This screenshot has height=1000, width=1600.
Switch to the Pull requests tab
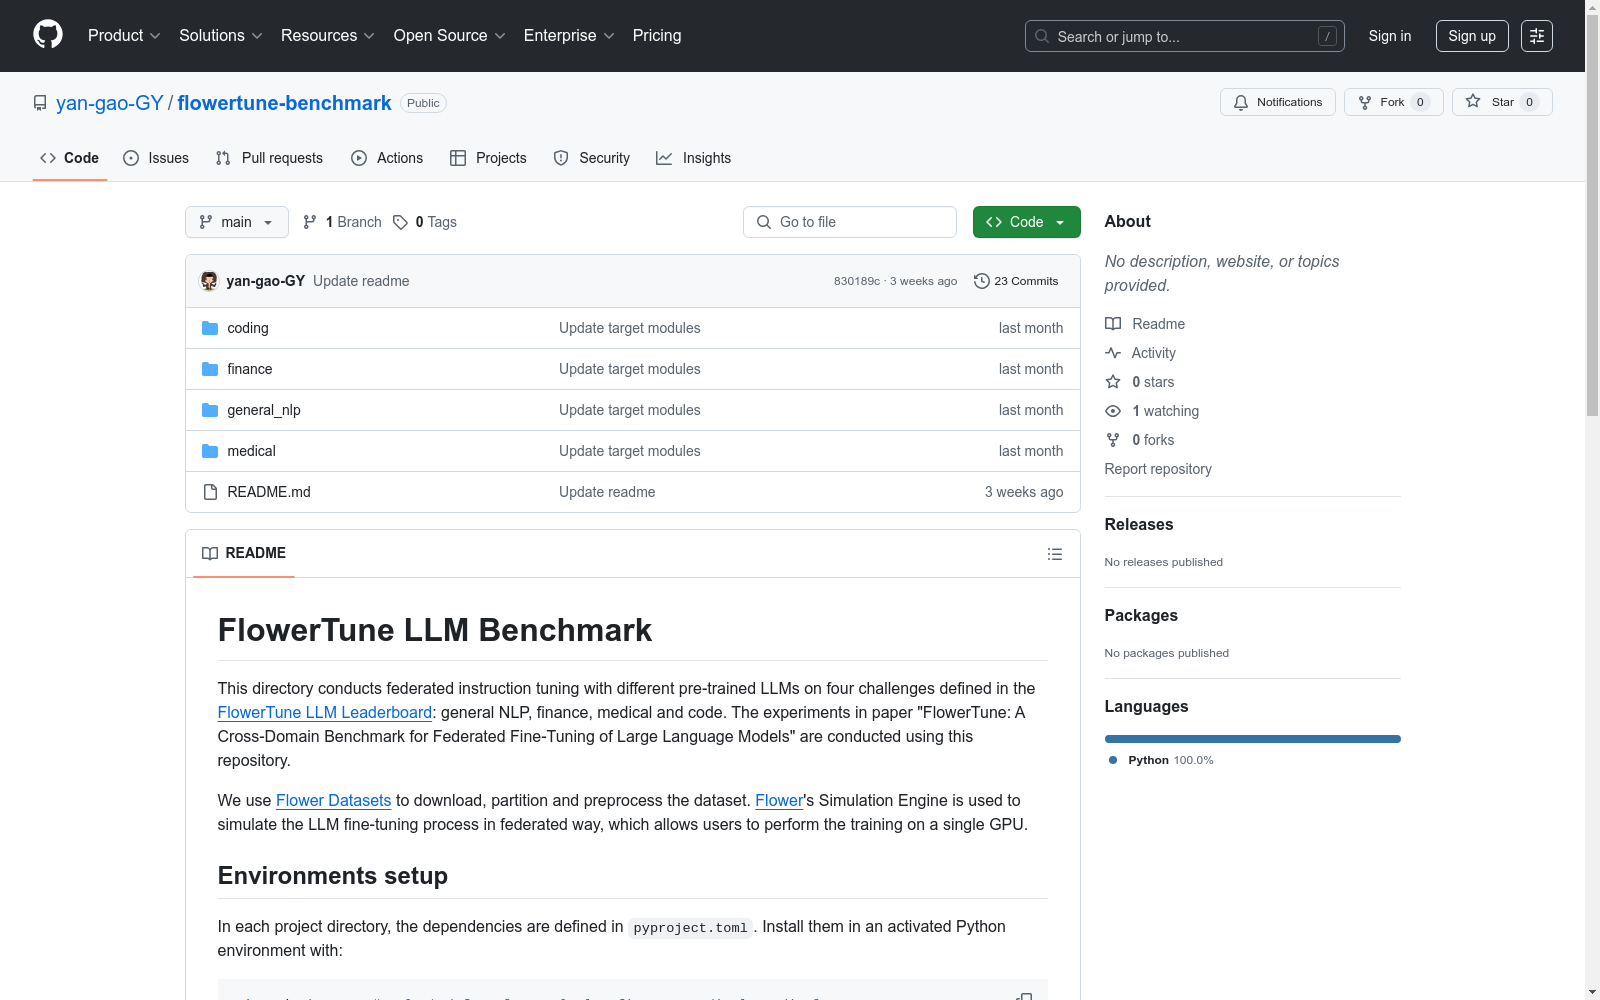(x=269, y=158)
